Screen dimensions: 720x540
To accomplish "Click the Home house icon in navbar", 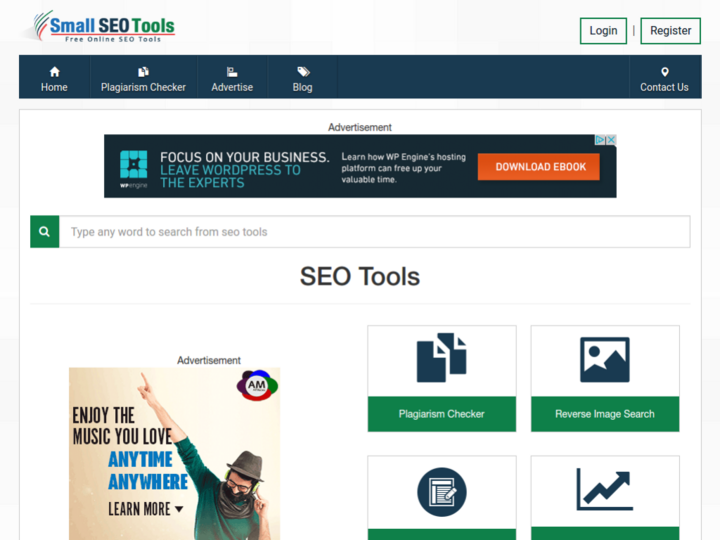I will pyautogui.click(x=55, y=72).
